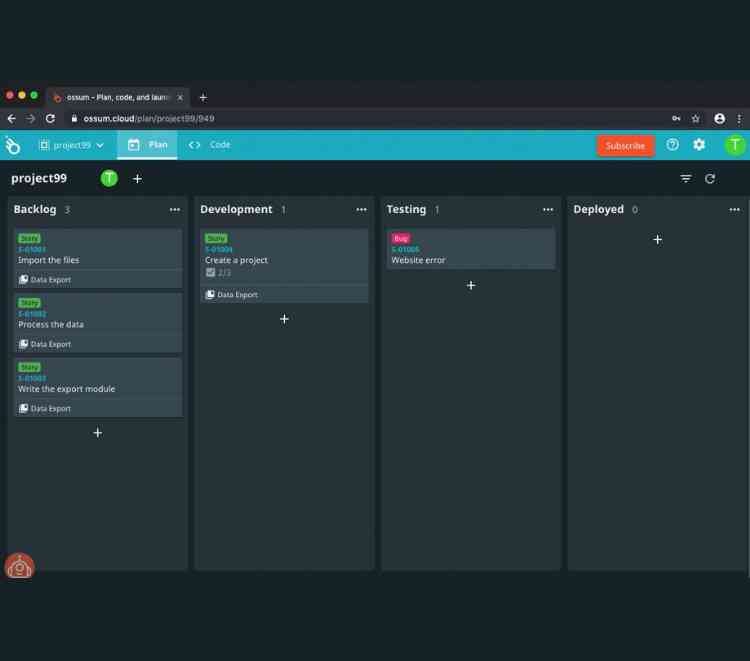This screenshot has width=750, height=661.
Task: Click the filter list icon
Action: [686, 179]
